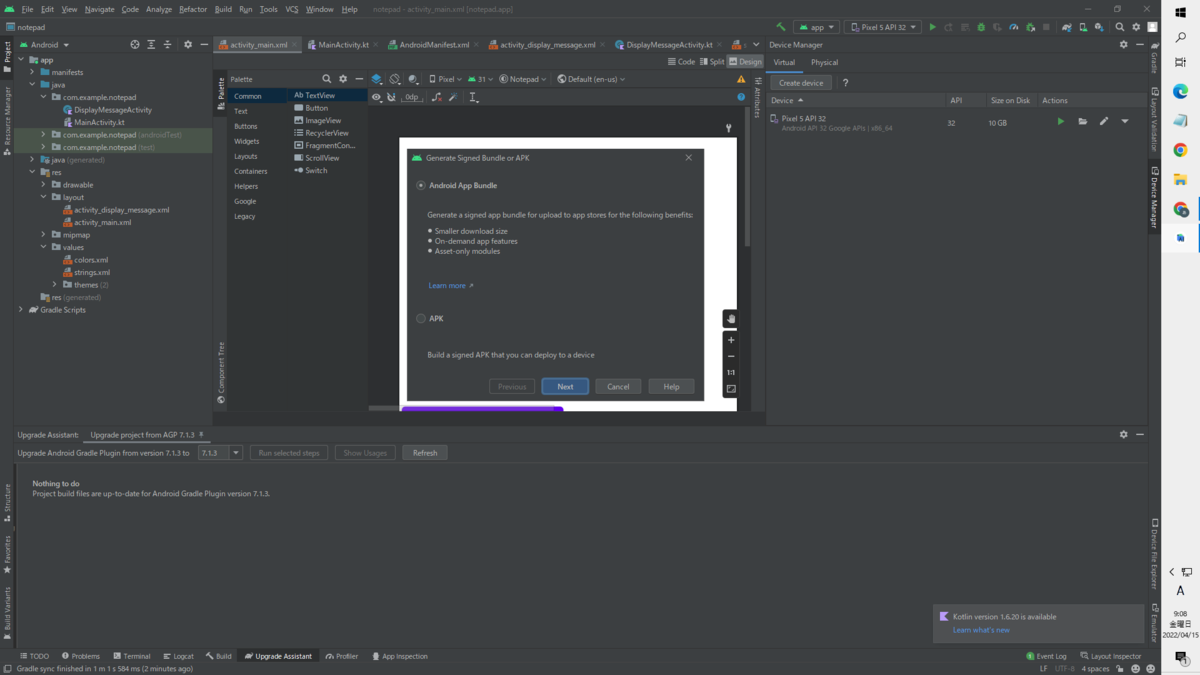Screen dimensions: 1200x675
Task: Open the Pixel device preview dropdown
Action: [x=445, y=79]
